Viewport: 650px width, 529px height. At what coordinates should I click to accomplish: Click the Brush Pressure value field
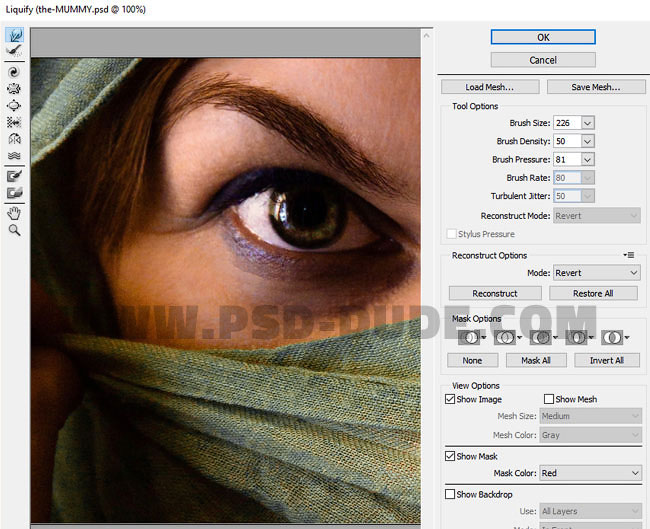tap(567, 159)
